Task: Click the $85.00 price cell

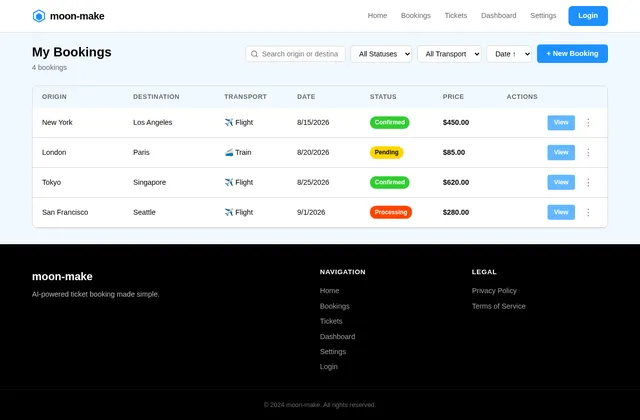Action: 453,152
